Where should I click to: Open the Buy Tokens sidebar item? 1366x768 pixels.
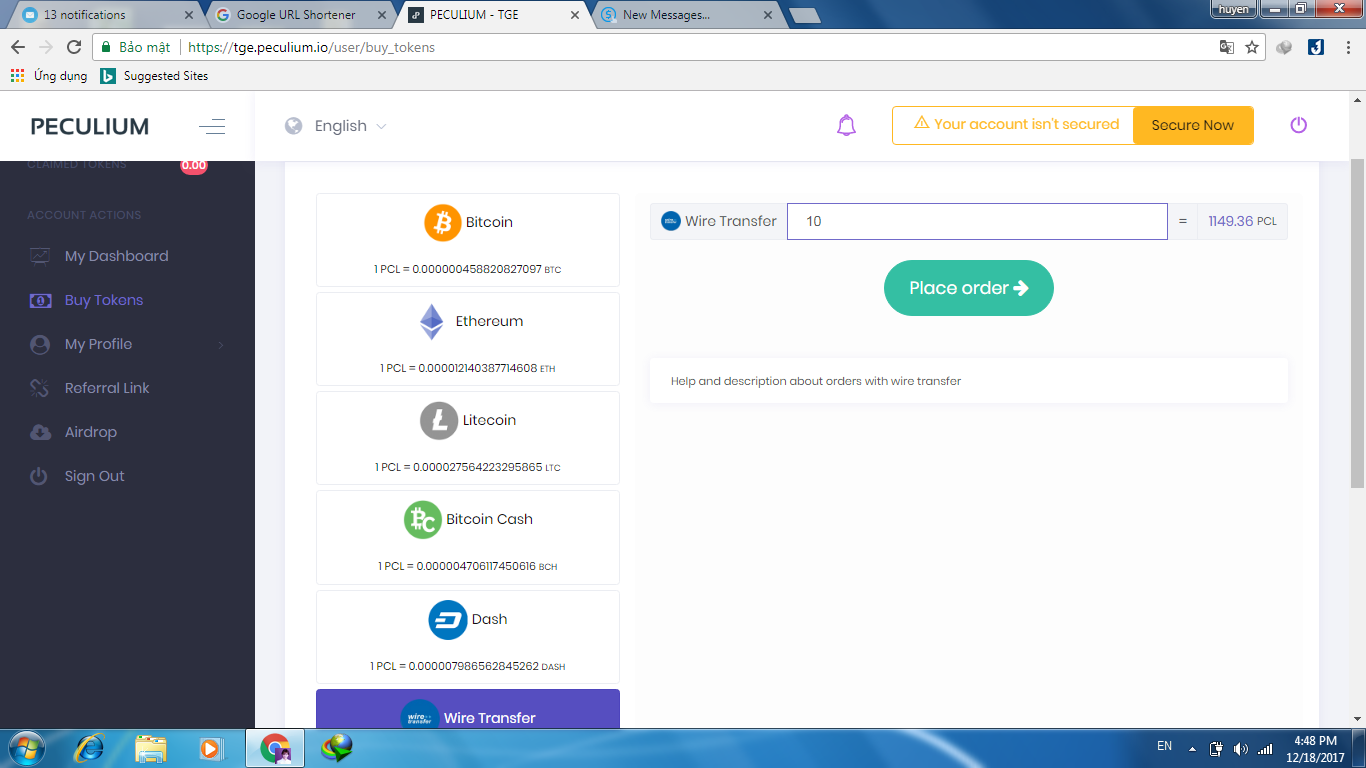[x=104, y=300]
